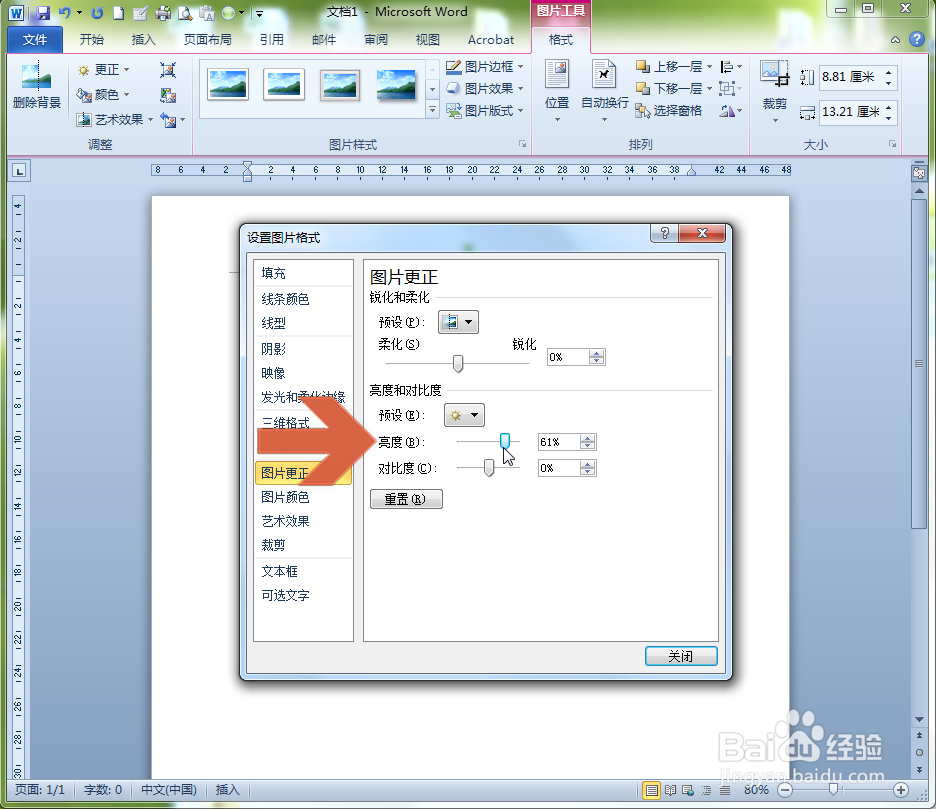The image size is (936, 809).
Task: Click the brightness 61% value field
Action: coord(558,442)
